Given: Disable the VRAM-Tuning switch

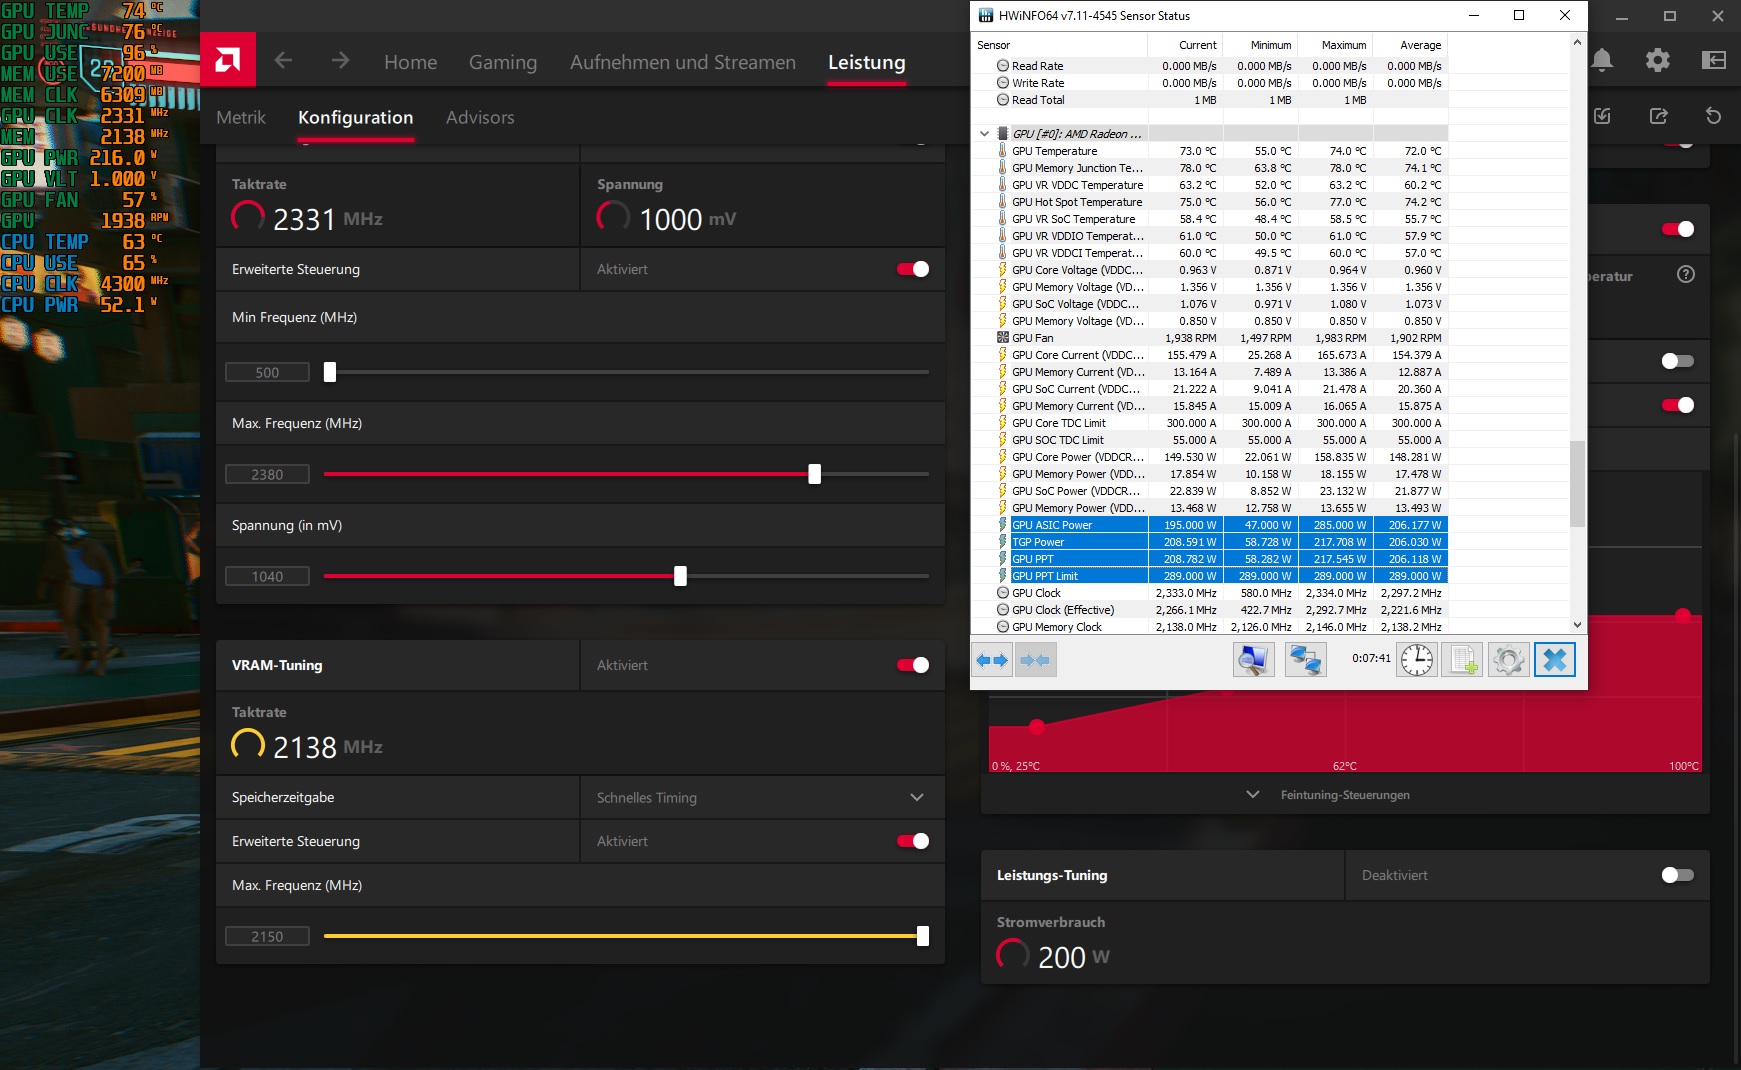Looking at the screenshot, I should tap(913, 665).
